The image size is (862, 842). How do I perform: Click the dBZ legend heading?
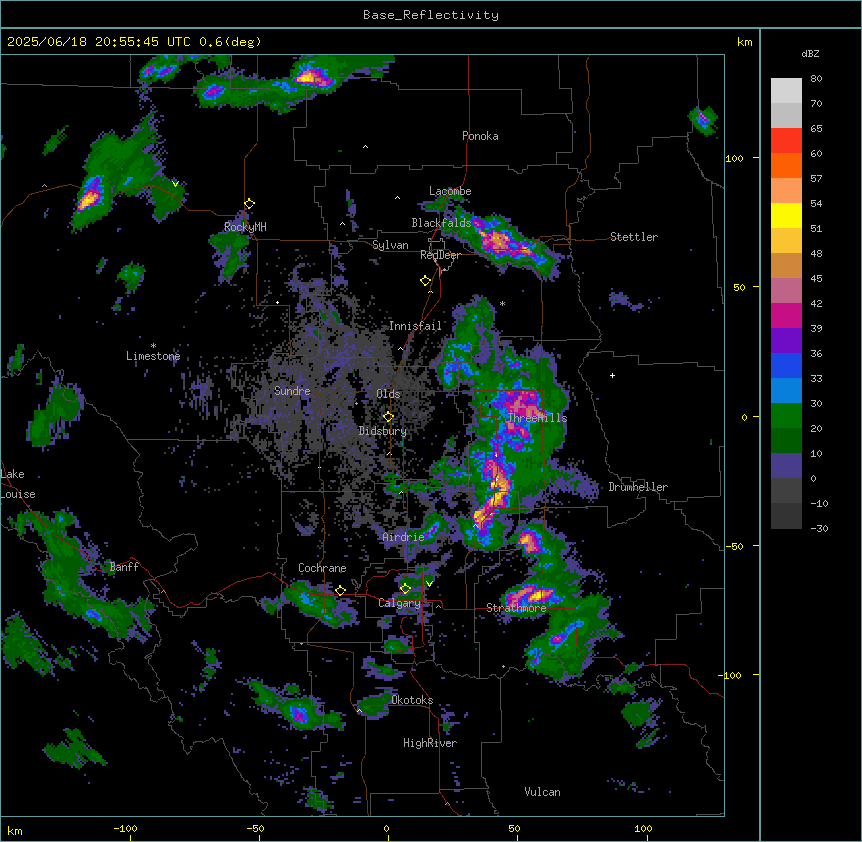pyautogui.click(x=810, y=54)
